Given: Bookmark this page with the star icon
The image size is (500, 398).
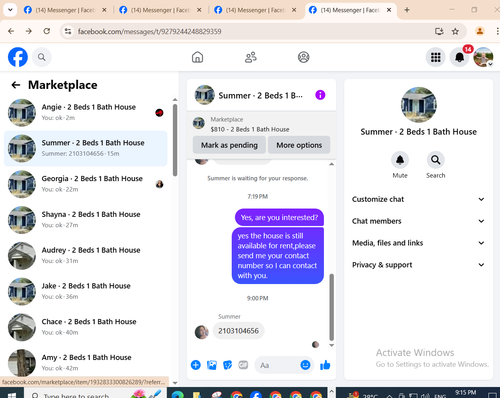Looking at the screenshot, I should 455,31.
